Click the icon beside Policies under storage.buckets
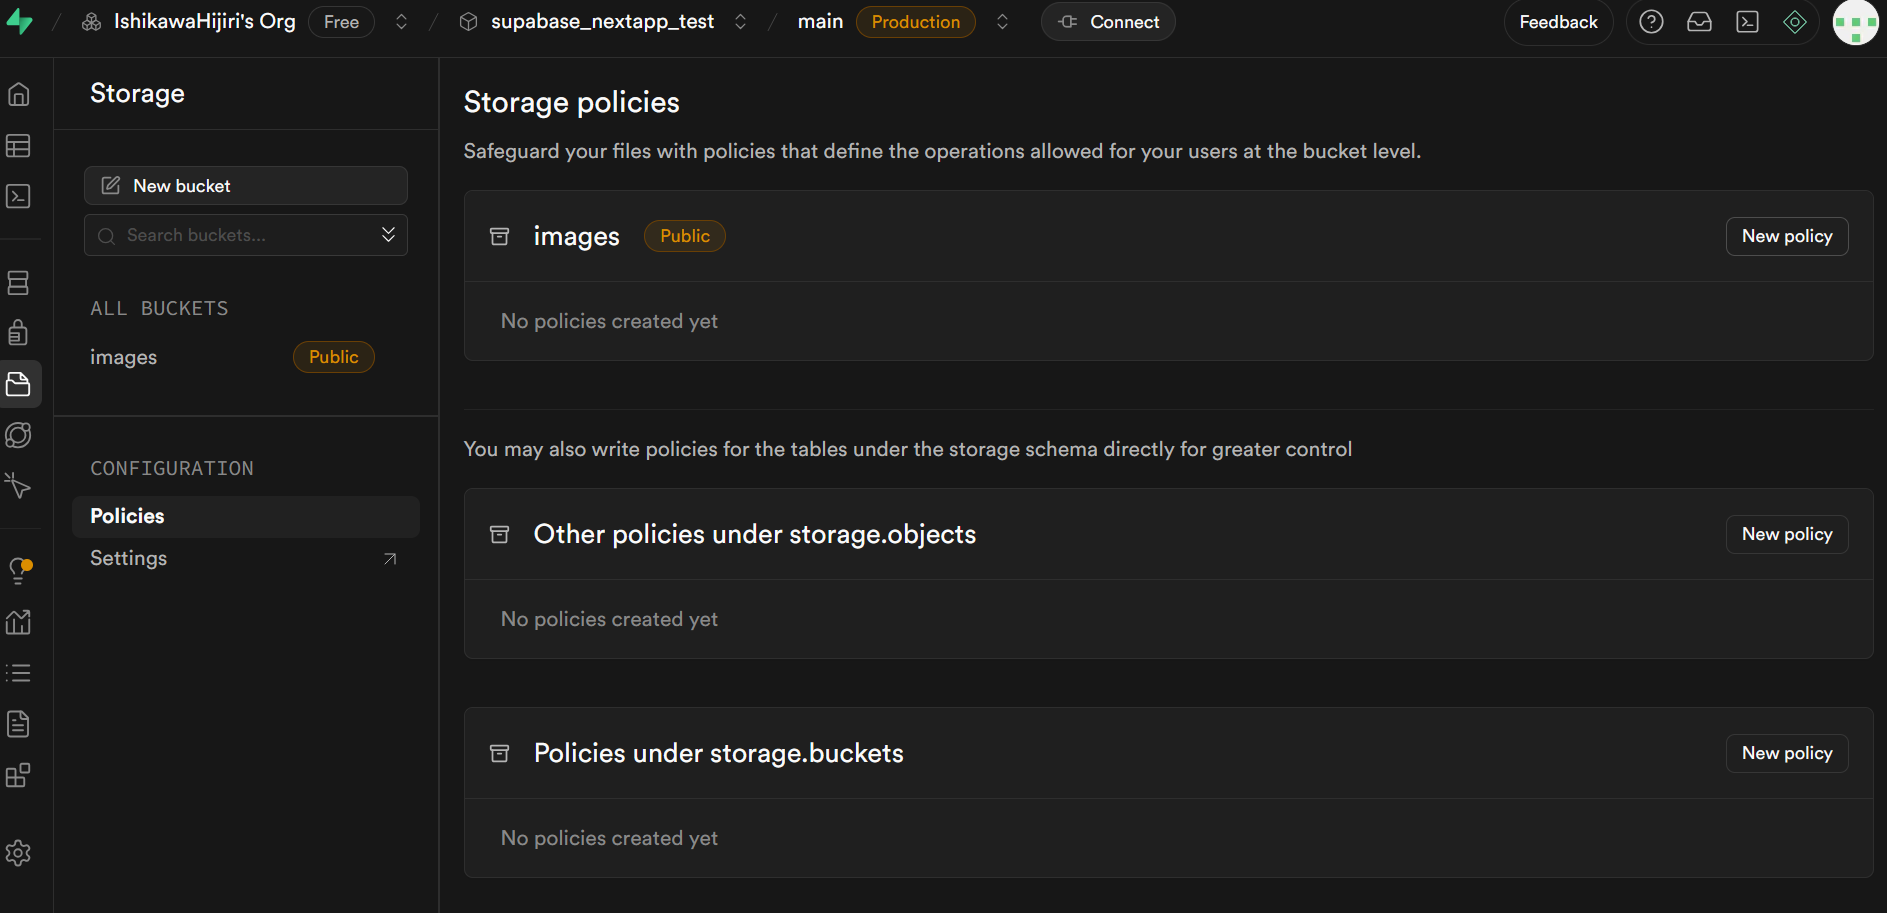Image resolution: width=1887 pixels, height=913 pixels. point(500,753)
